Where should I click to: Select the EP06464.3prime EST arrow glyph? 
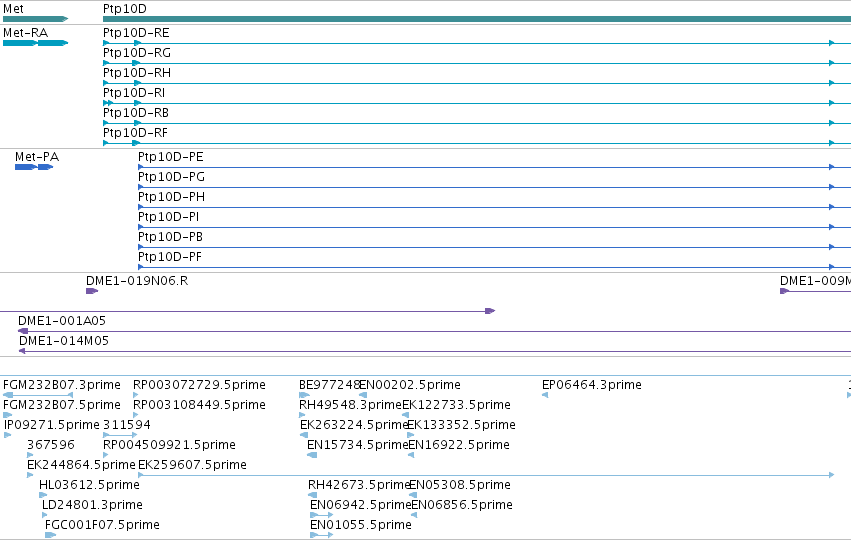(545, 395)
